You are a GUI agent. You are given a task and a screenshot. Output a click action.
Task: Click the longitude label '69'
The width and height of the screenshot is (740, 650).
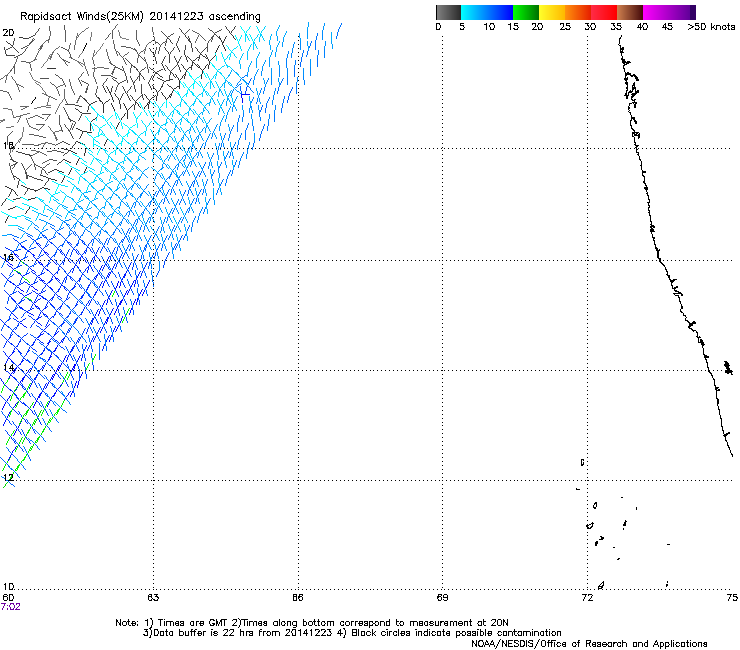click(442, 598)
